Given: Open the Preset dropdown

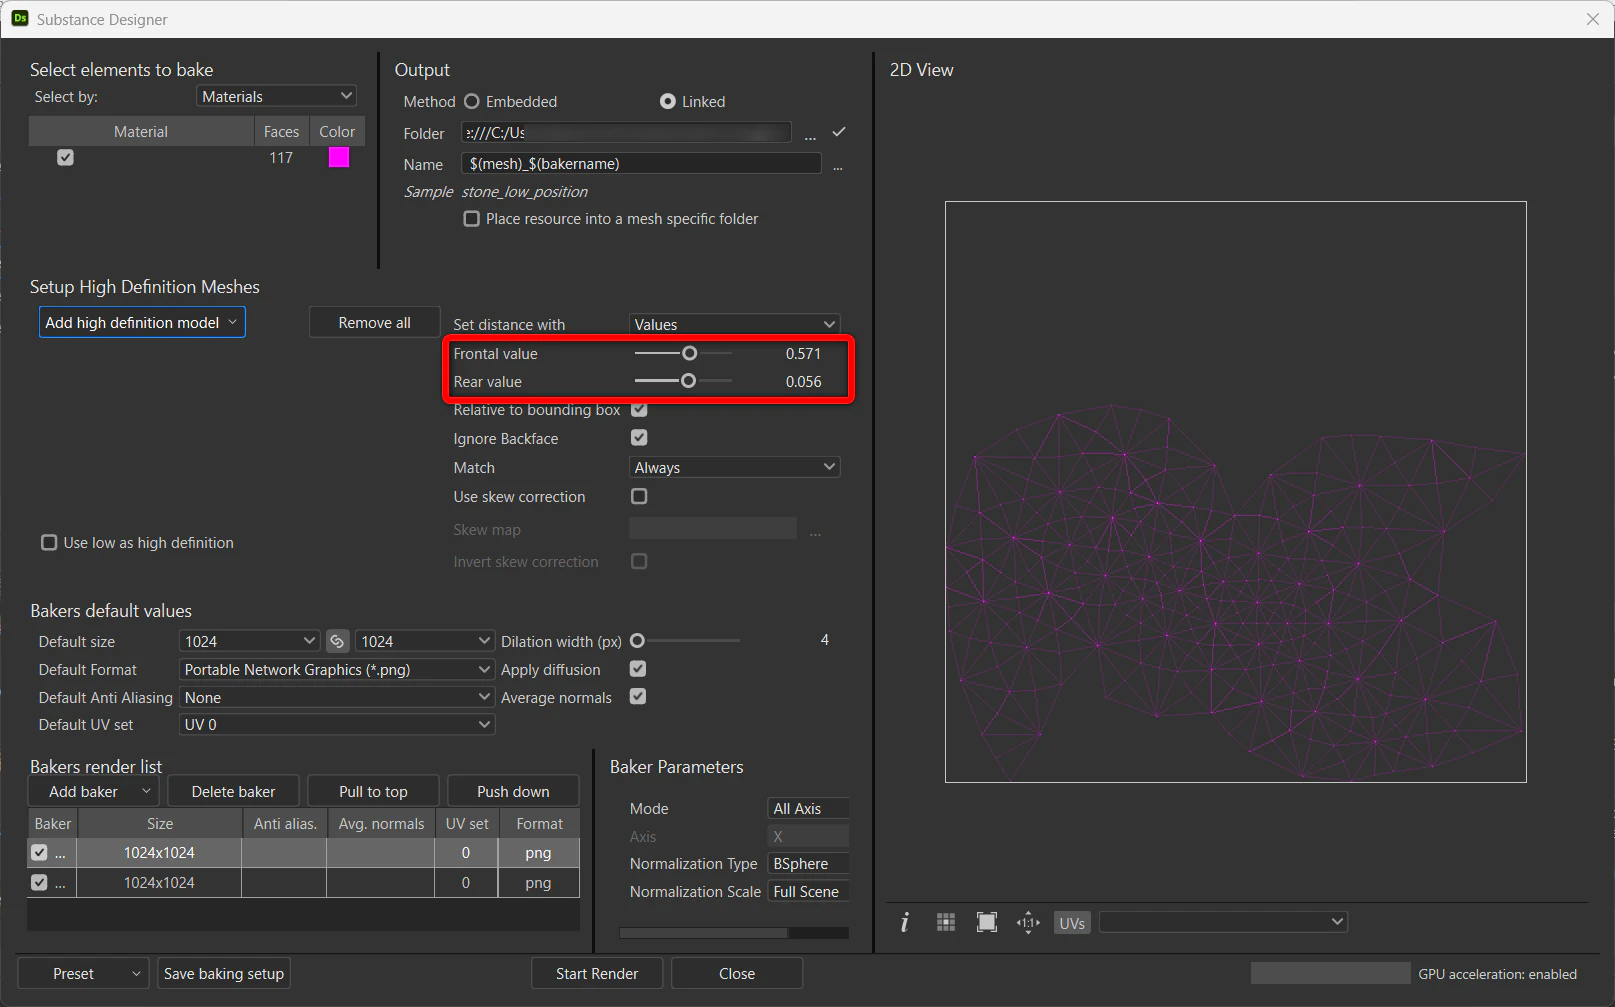Looking at the screenshot, I should coord(84,974).
